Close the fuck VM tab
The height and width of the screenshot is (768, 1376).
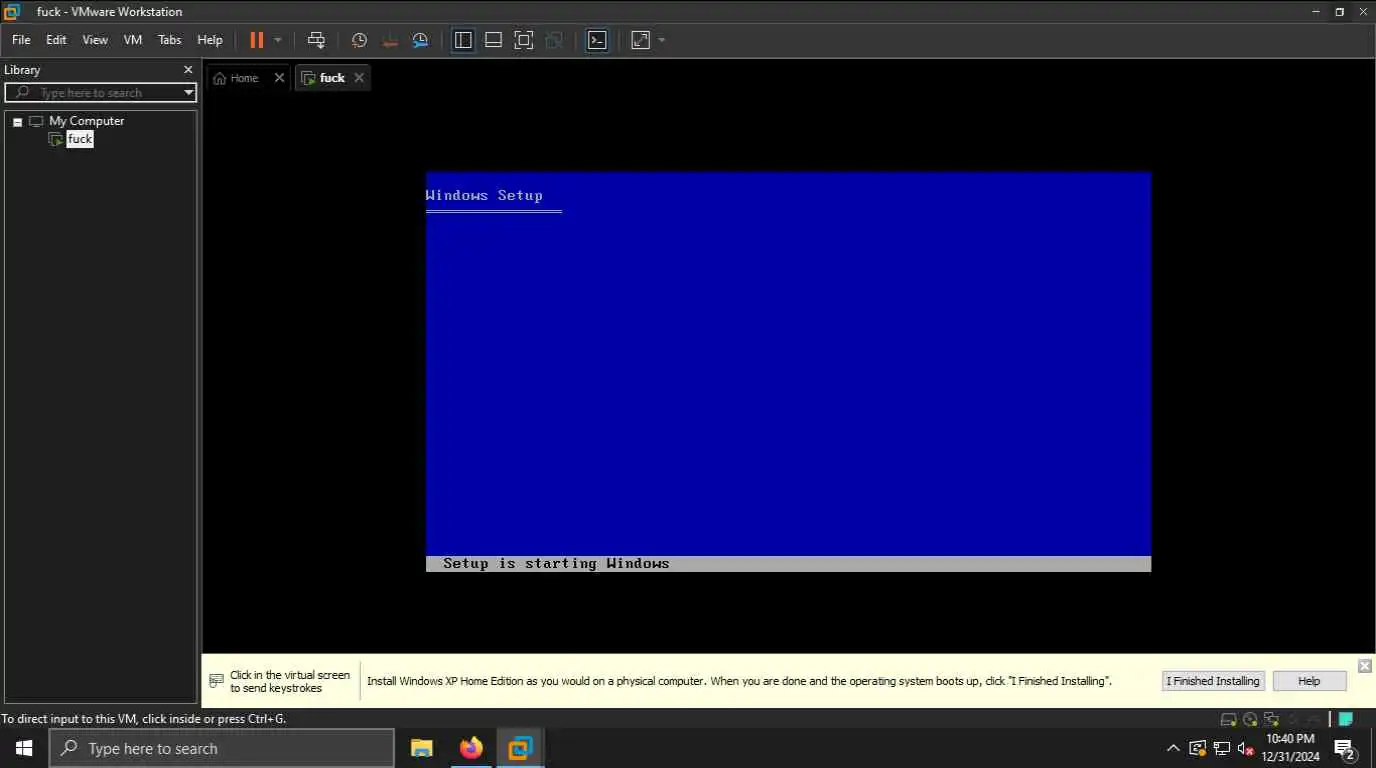point(359,78)
